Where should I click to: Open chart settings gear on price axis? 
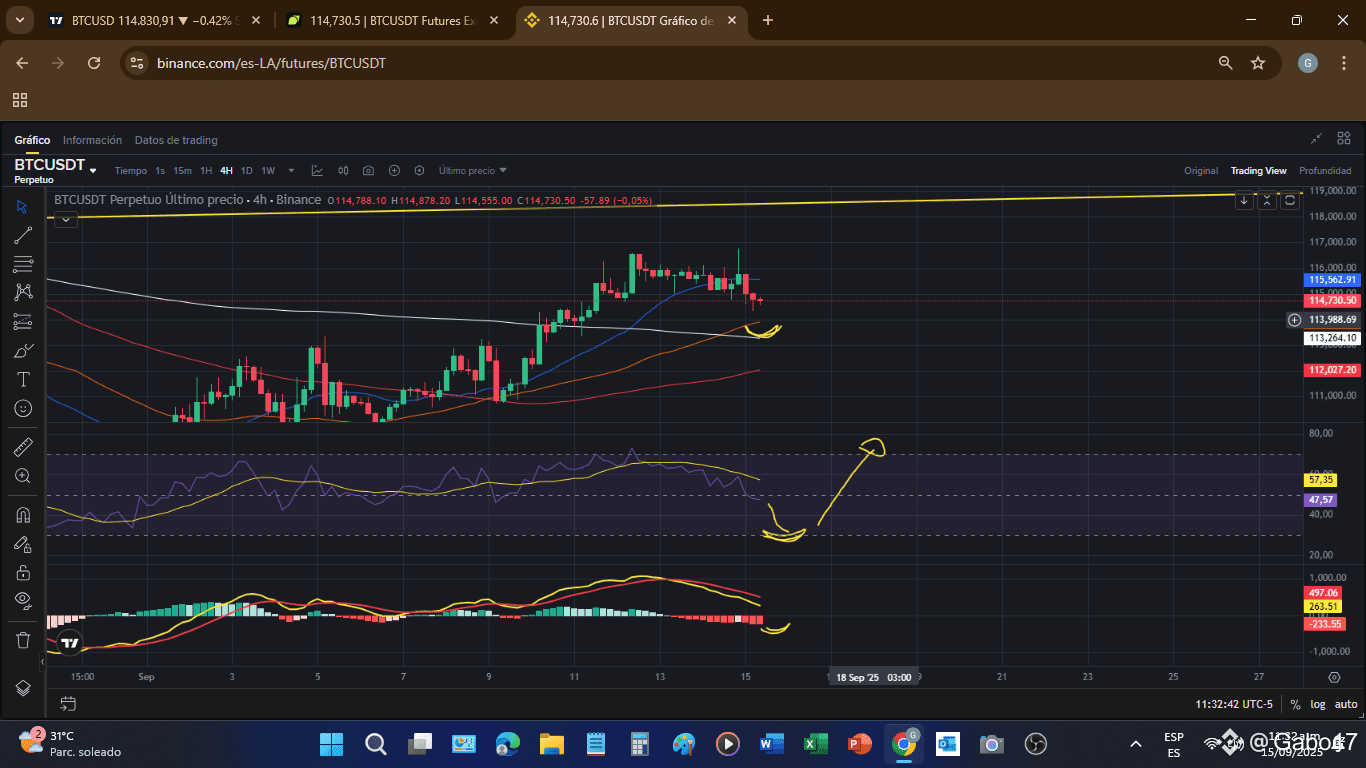click(1333, 677)
